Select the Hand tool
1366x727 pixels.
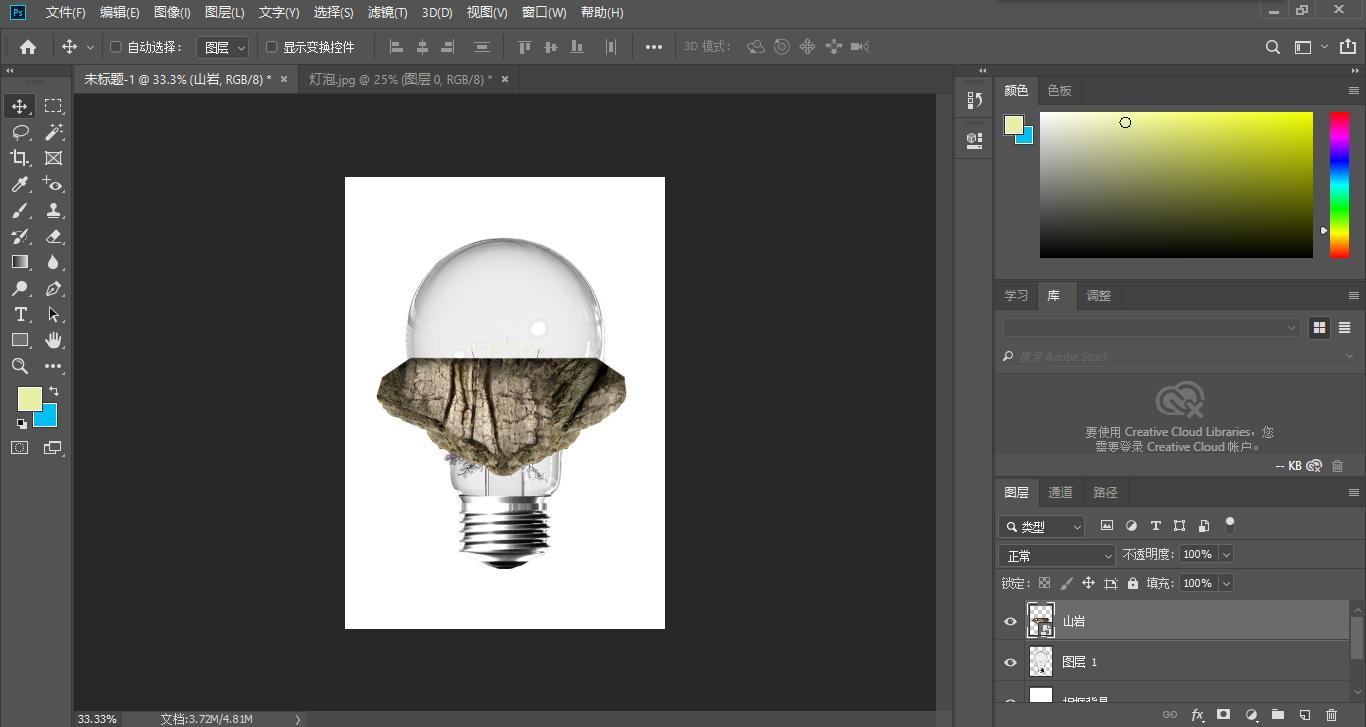point(54,341)
